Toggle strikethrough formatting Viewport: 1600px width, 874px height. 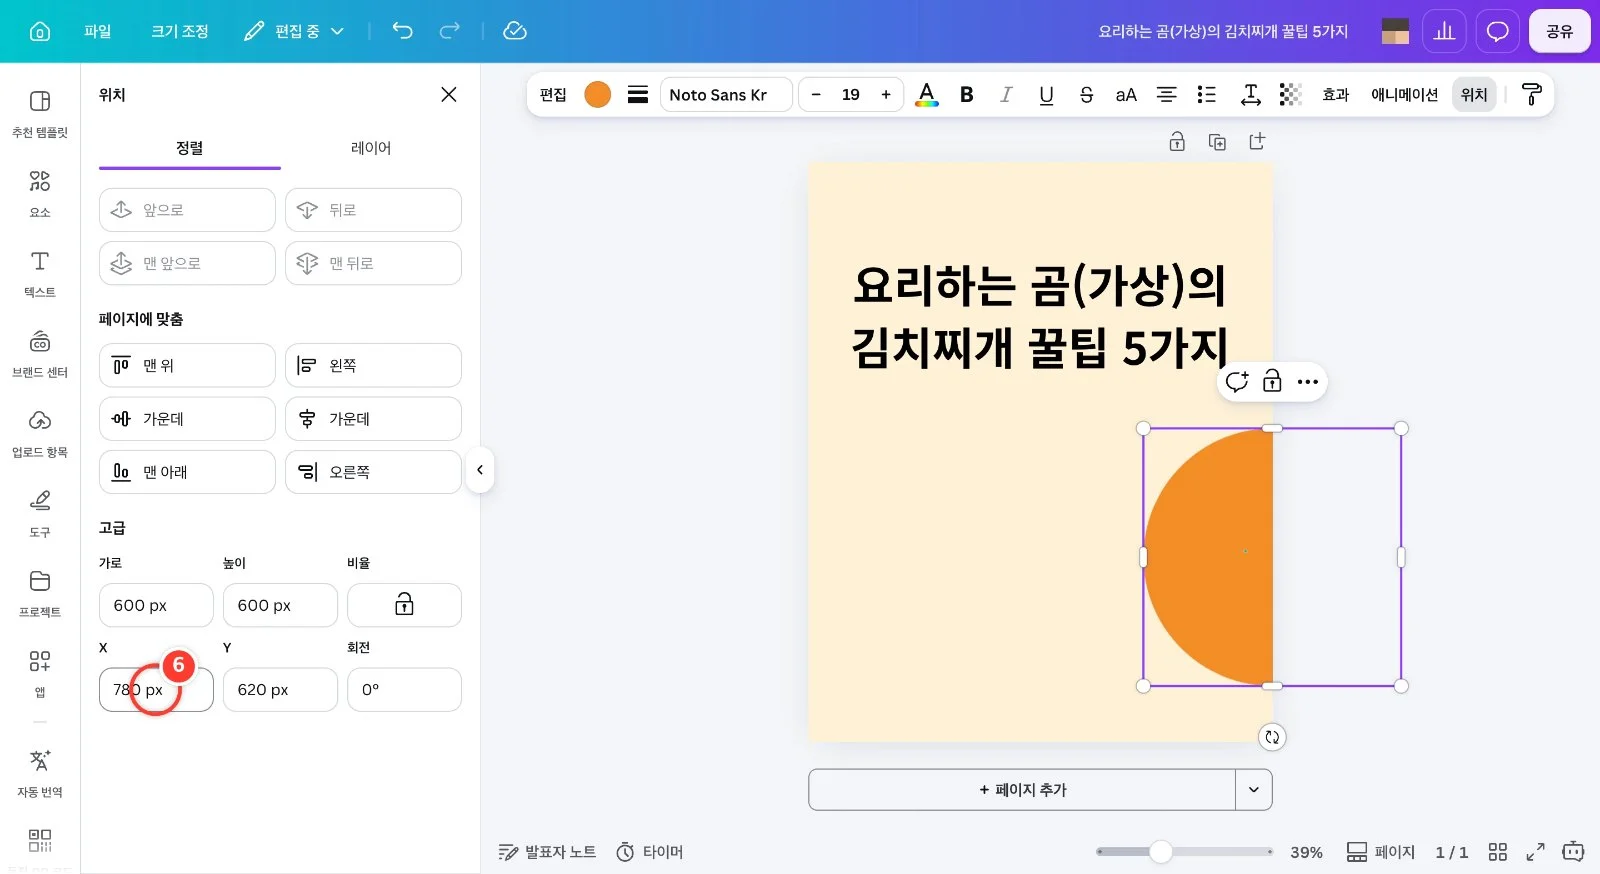tap(1086, 95)
